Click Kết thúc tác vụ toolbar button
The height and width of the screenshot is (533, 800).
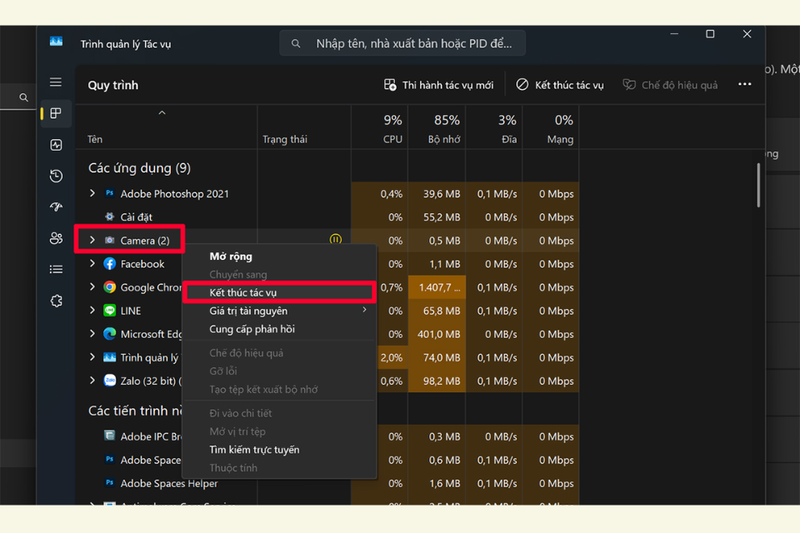(560, 85)
